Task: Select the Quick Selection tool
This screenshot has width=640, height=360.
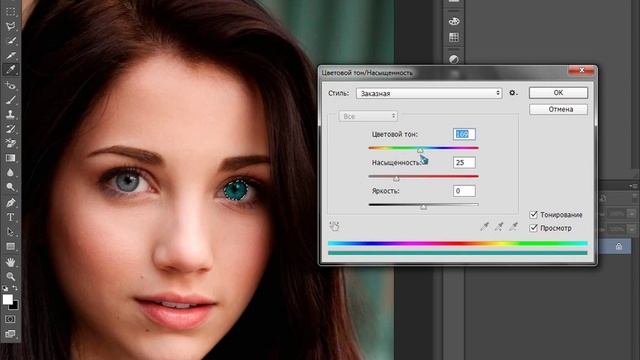Action: tap(11, 40)
